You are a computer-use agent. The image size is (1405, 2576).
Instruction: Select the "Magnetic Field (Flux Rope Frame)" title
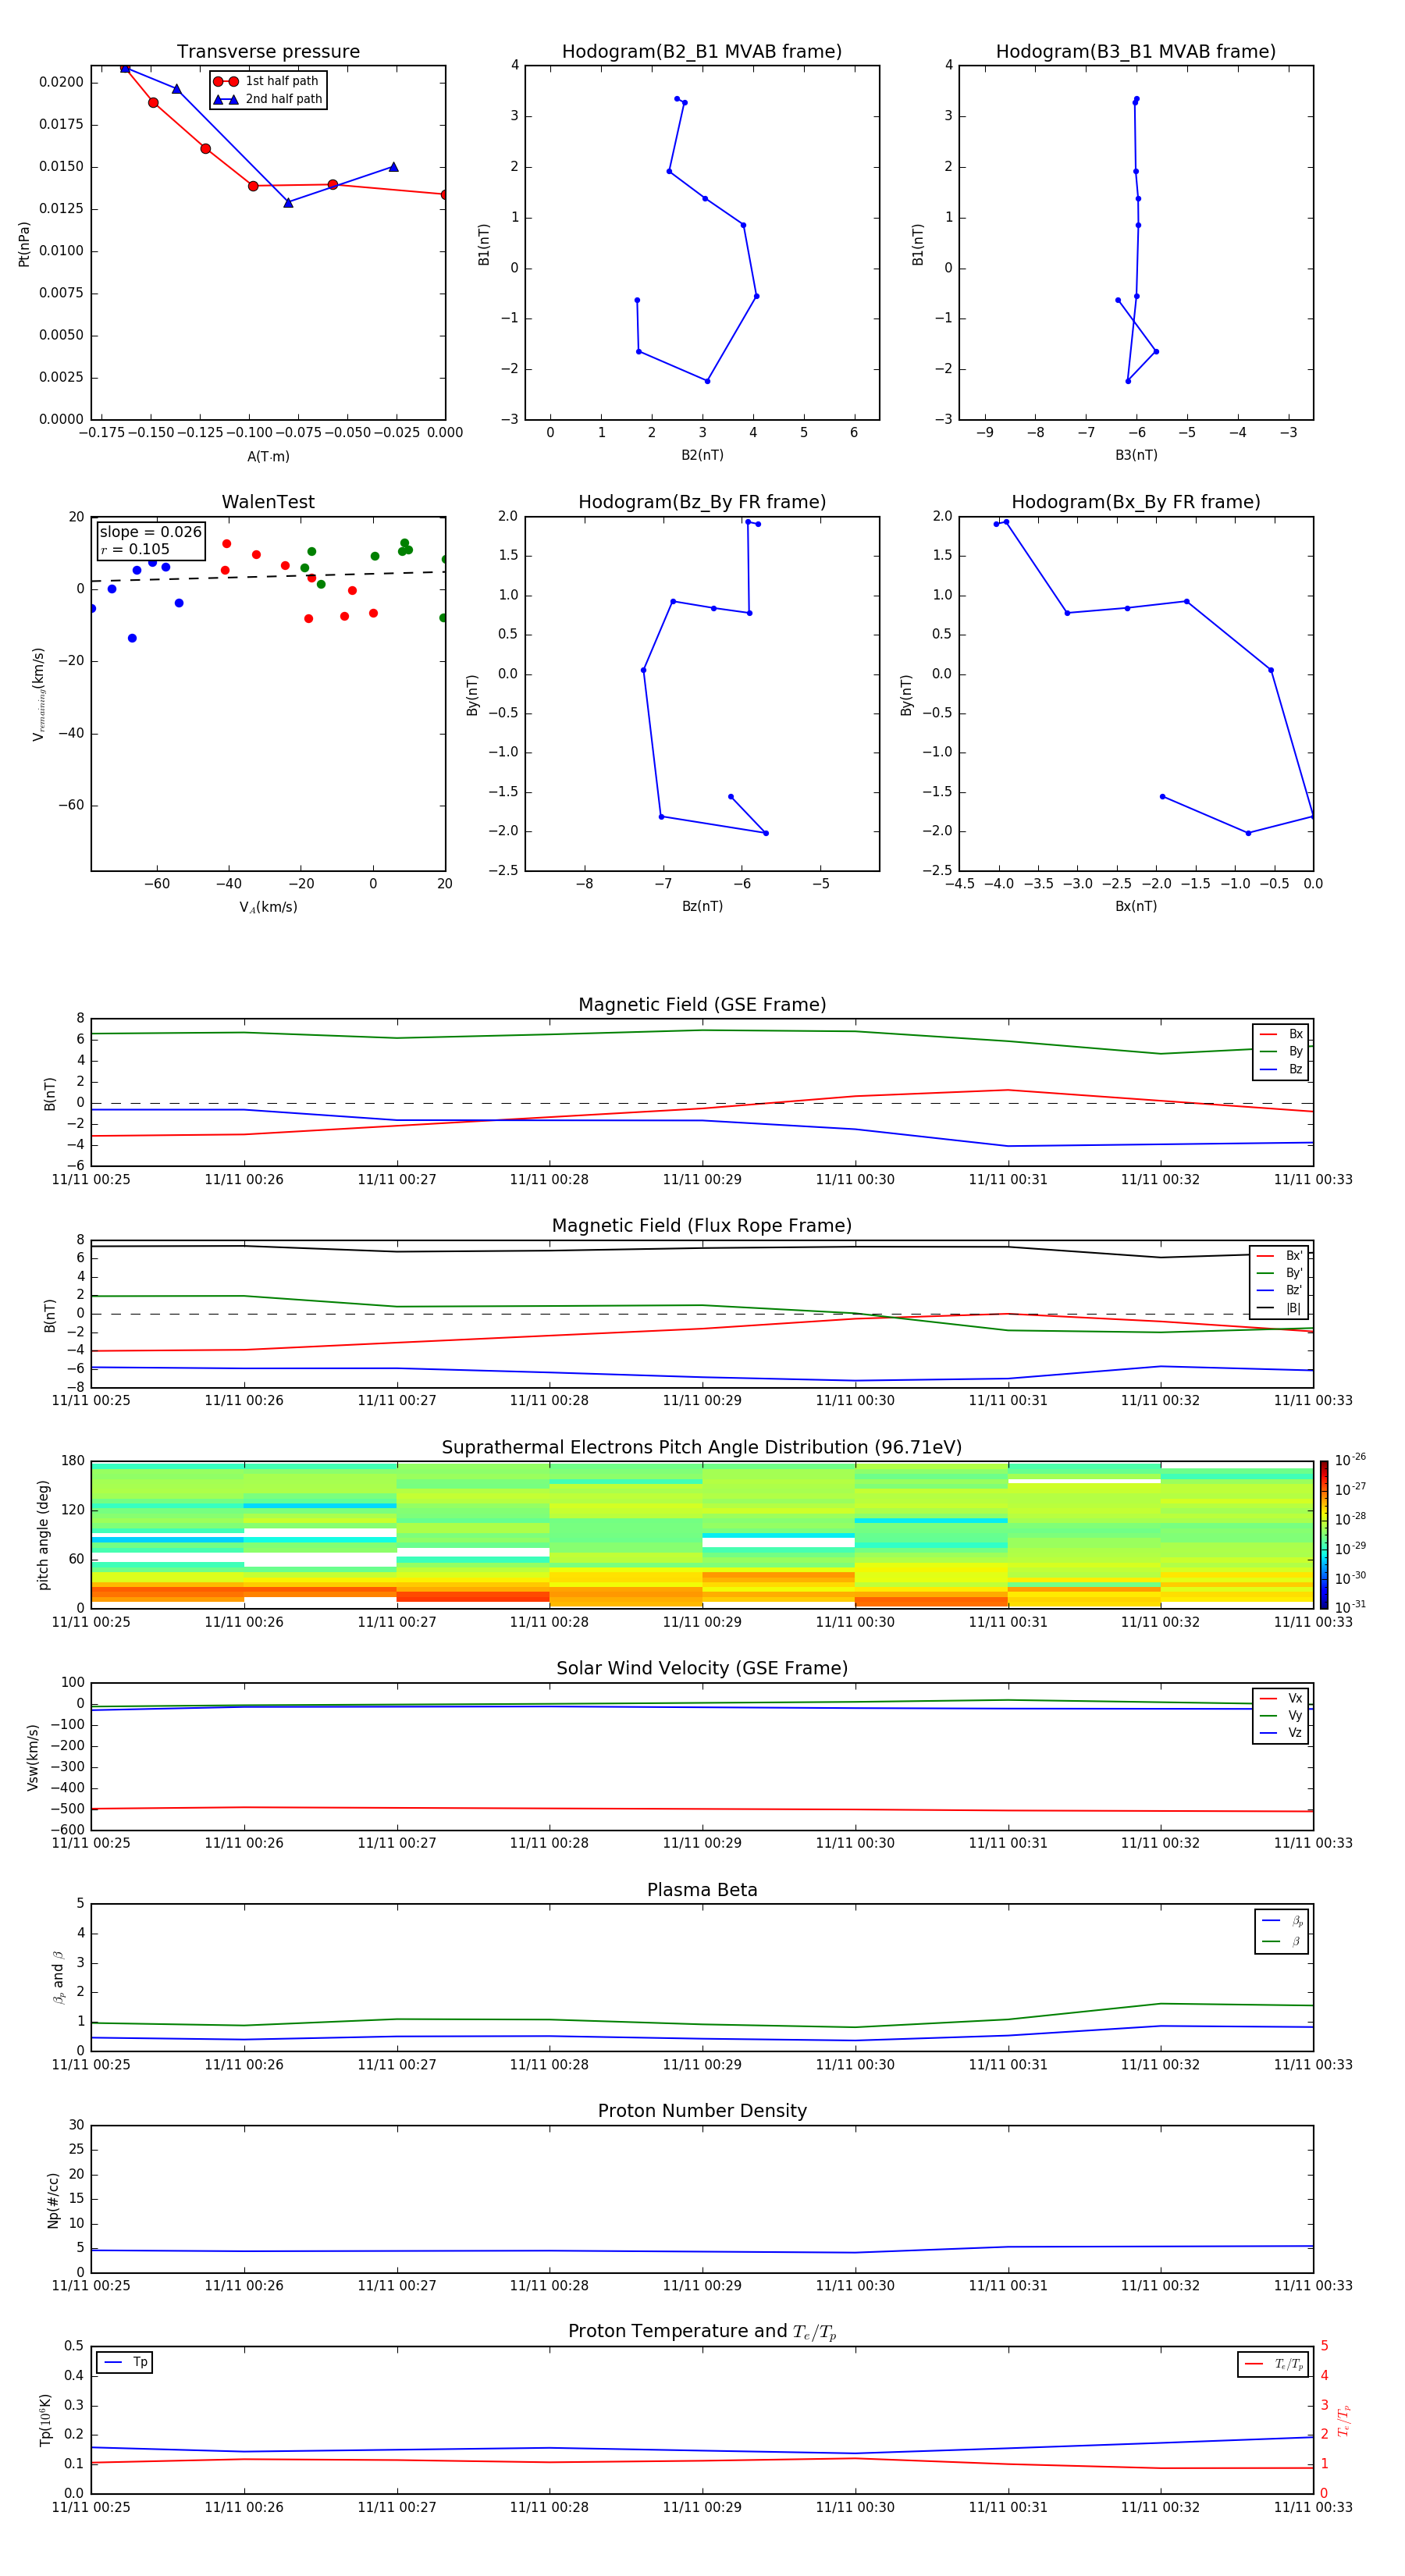tap(702, 1225)
